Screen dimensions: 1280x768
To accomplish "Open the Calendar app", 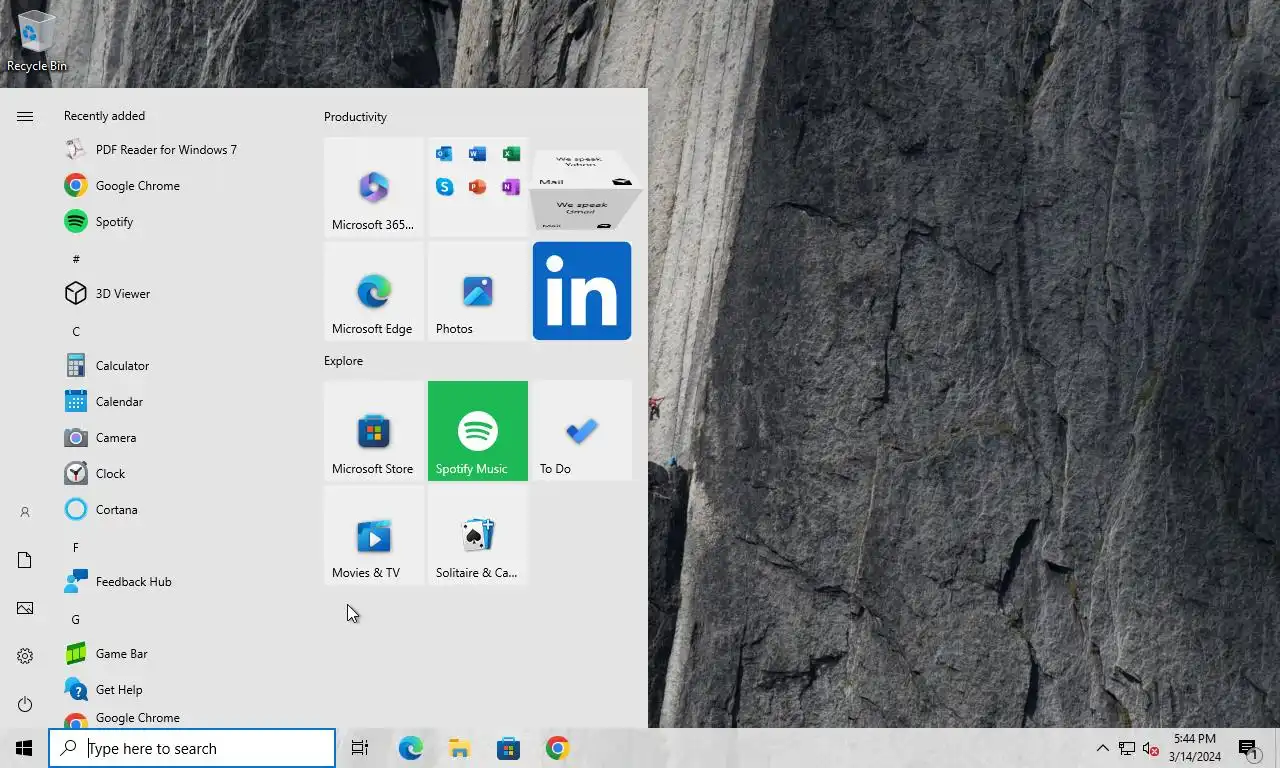I will pyautogui.click(x=180, y=402).
